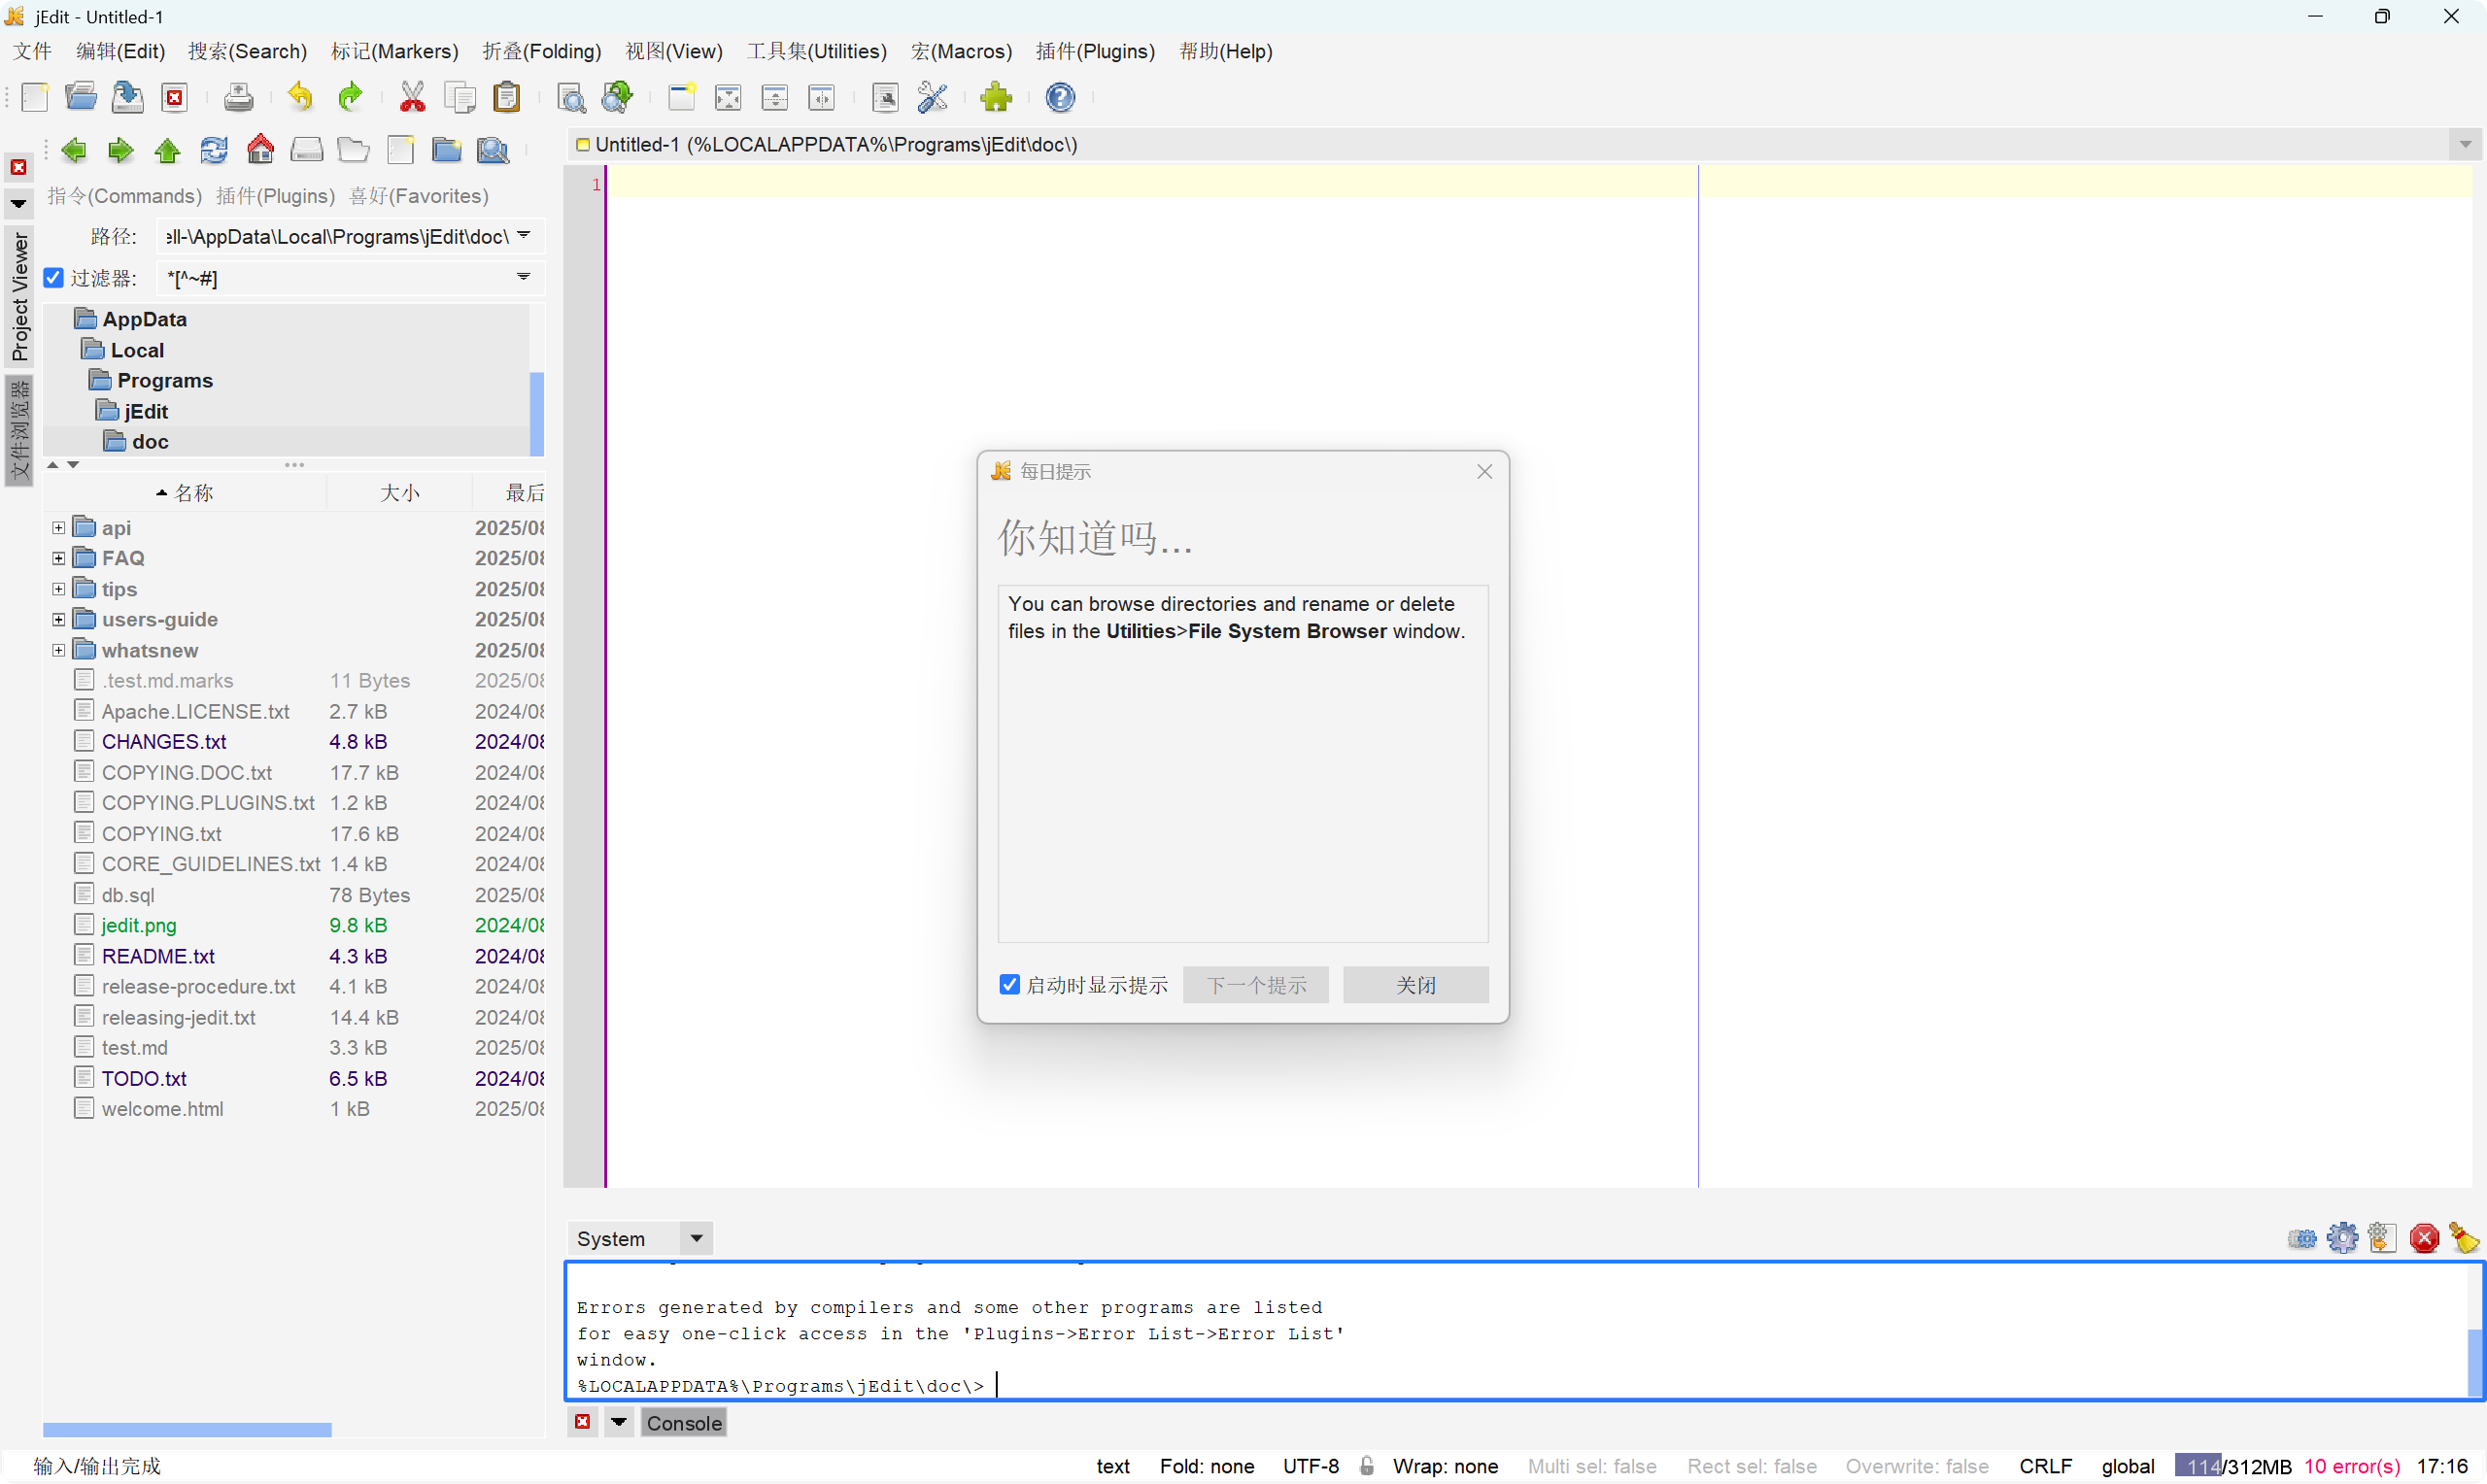Click the memory usage bar in status bar
The image size is (2487, 1484).
pyautogui.click(x=2232, y=1466)
